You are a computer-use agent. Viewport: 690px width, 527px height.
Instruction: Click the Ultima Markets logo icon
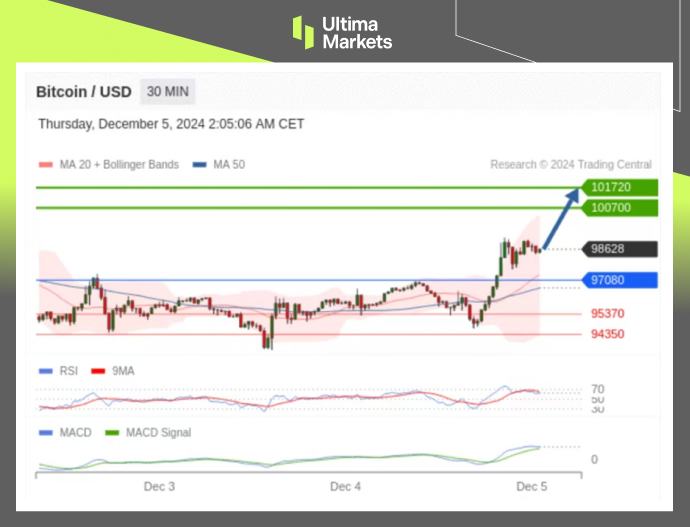point(303,31)
